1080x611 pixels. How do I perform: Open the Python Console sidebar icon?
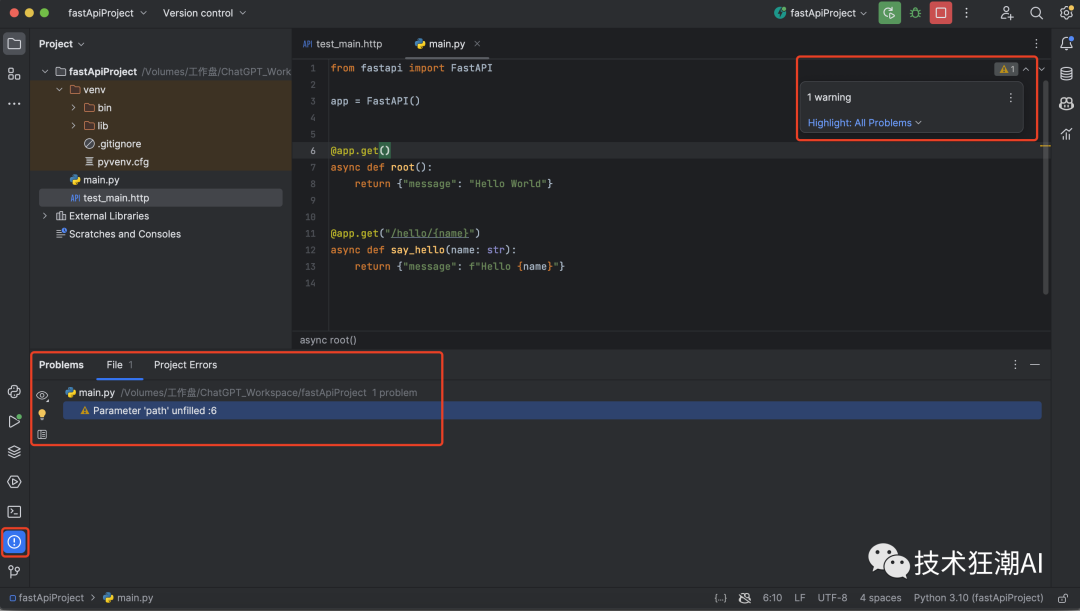tap(14, 392)
